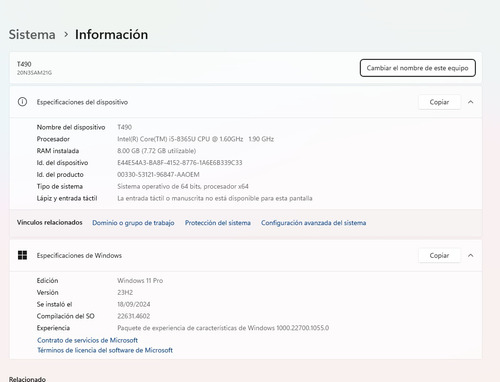Select version value 23H2

coord(125,292)
